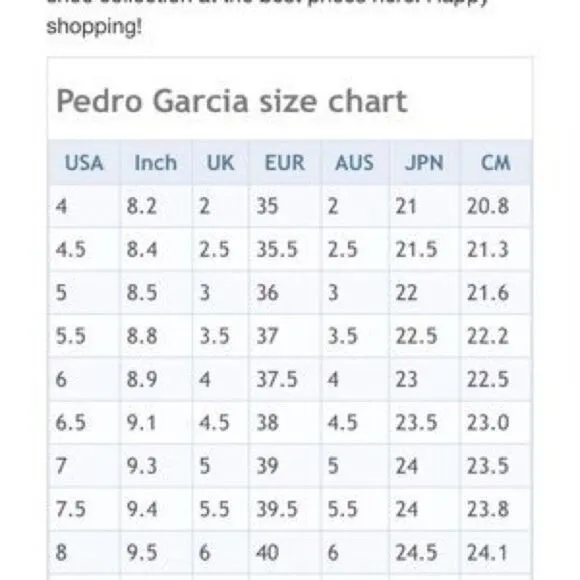Viewport: 580px width, 580px height.
Task: Click the USA 7 cell
Action: click(84, 466)
